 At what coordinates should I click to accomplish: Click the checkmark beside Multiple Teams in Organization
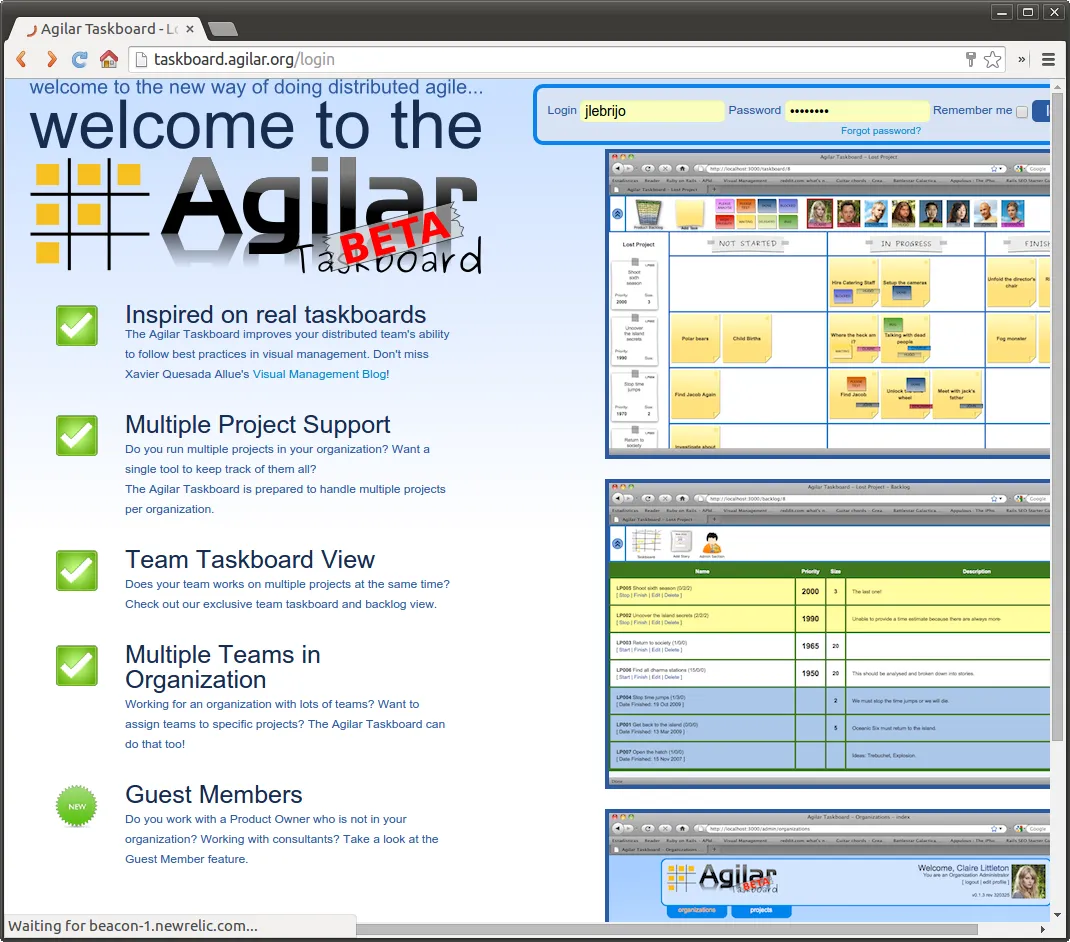tap(76, 665)
